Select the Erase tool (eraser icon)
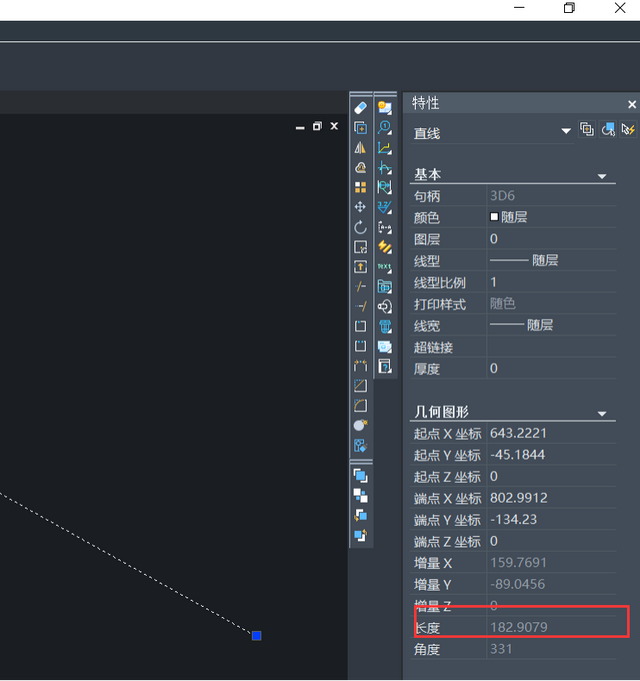 [x=360, y=108]
